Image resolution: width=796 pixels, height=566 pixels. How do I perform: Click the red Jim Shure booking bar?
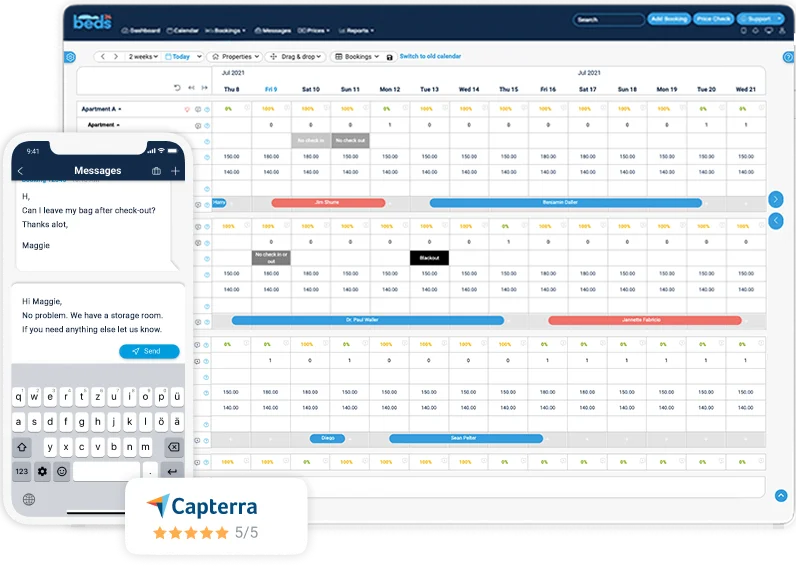(x=328, y=203)
